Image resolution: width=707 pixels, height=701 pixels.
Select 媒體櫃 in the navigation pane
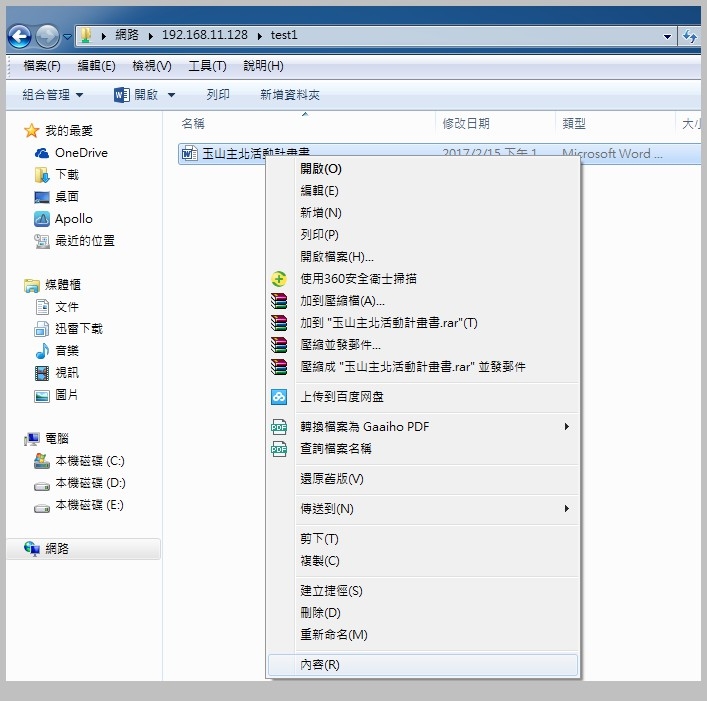coord(52,284)
